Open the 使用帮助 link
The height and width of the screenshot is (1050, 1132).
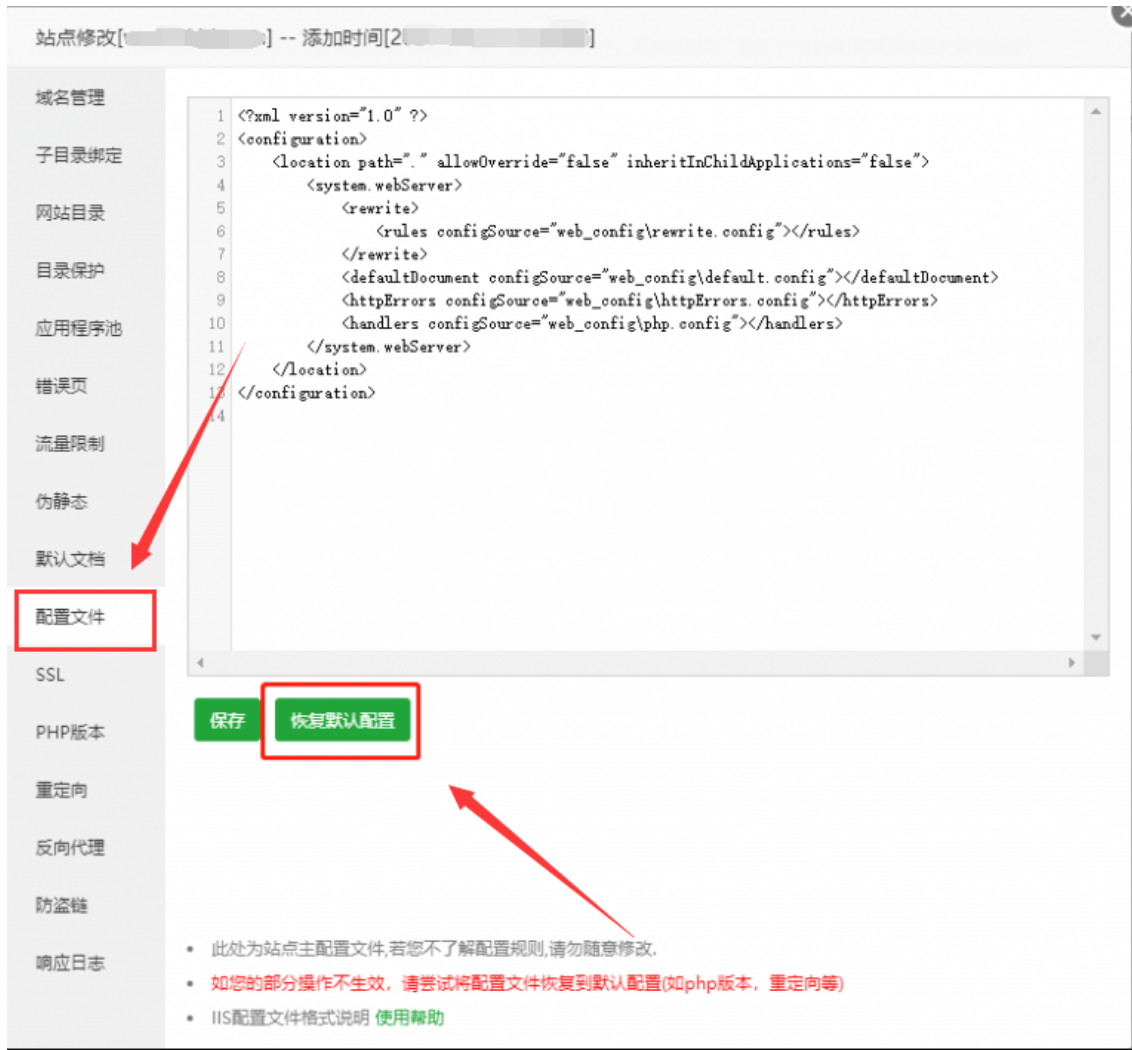point(410,1018)
